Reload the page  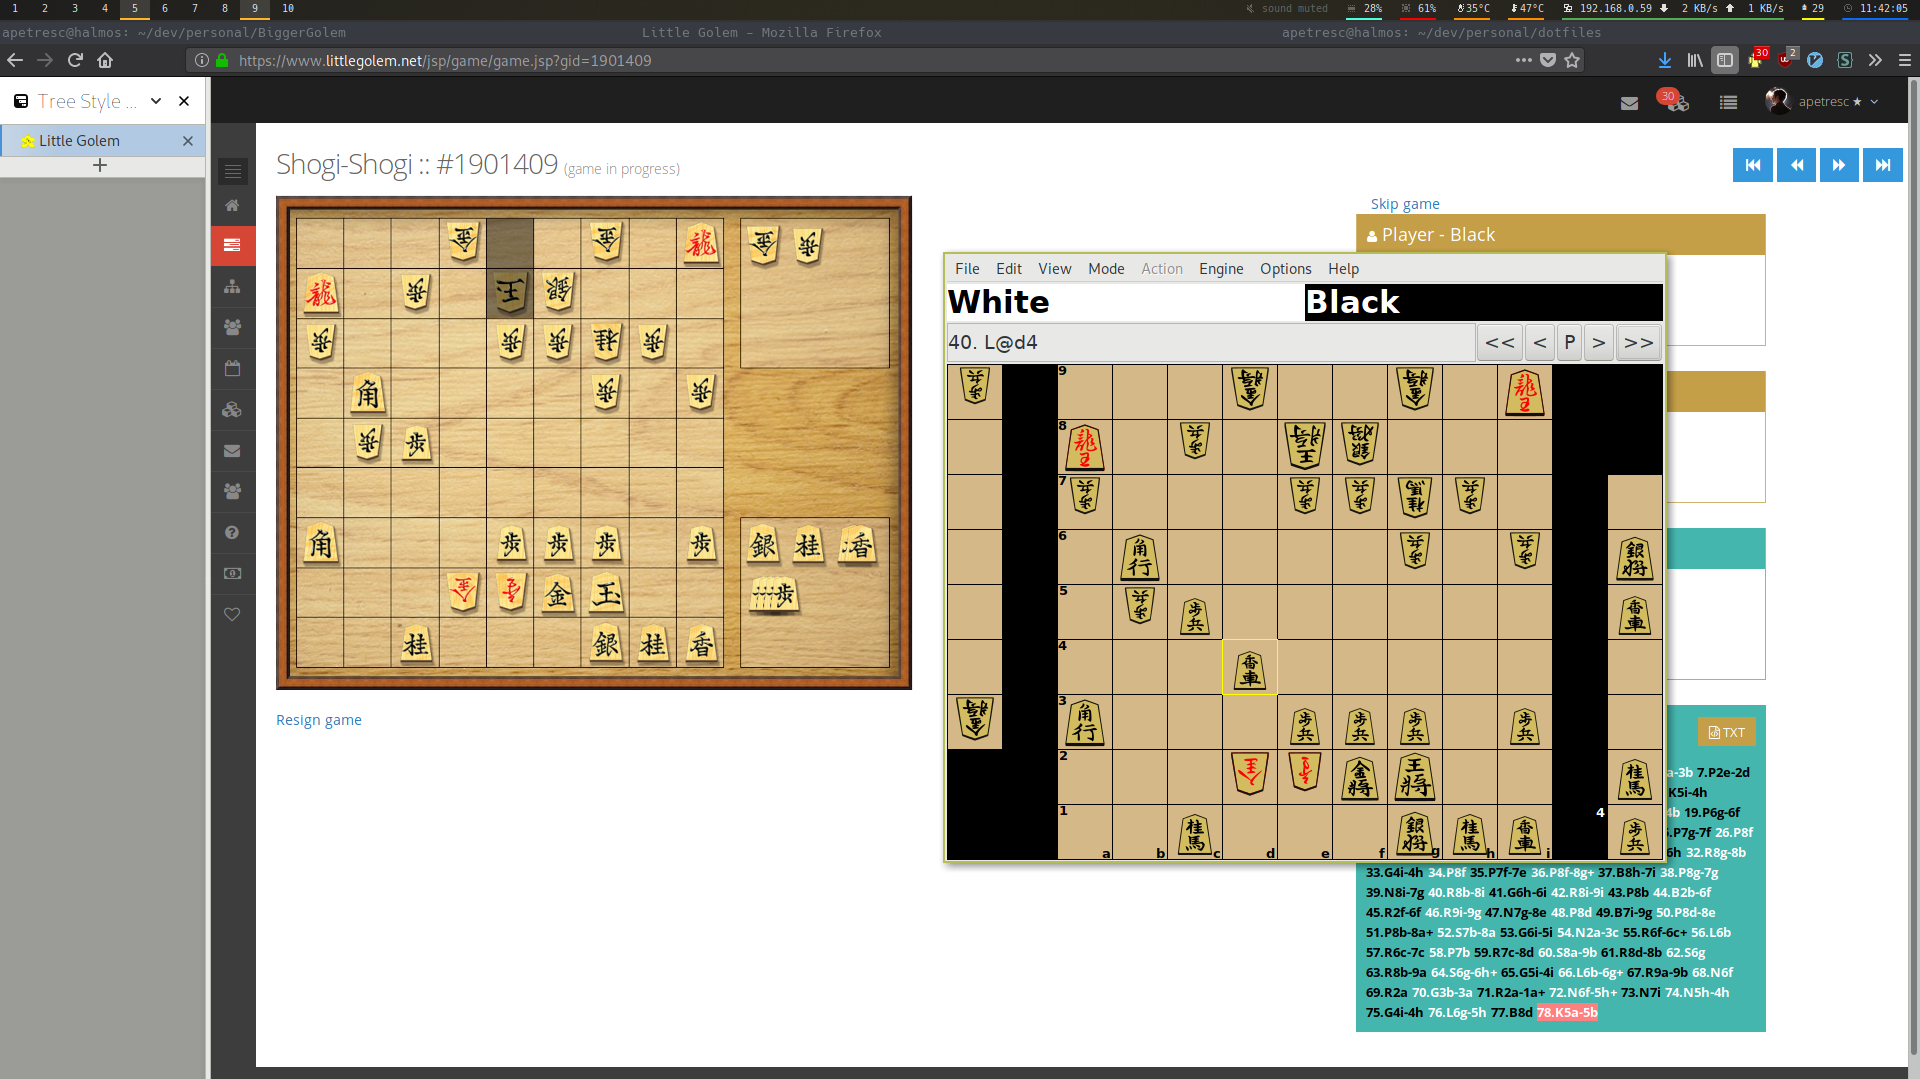click(x=75, y=60)
